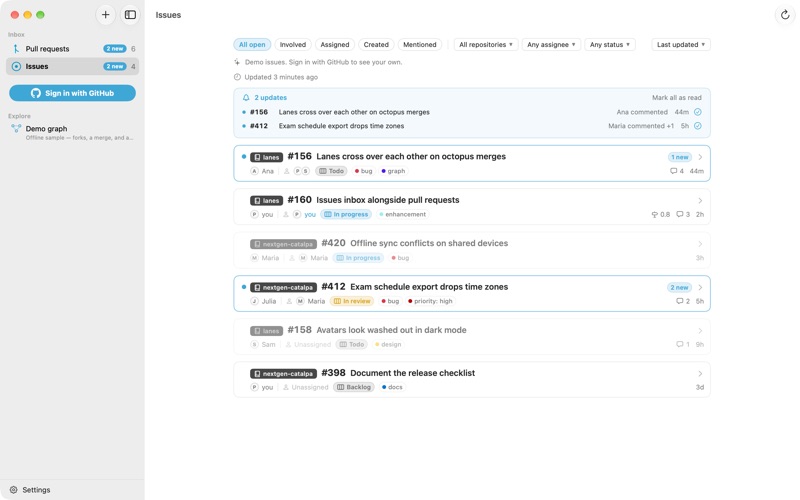Open the Demo graph sidebar item
Viewport: 800px width, 500px height.
pos(72,133)
